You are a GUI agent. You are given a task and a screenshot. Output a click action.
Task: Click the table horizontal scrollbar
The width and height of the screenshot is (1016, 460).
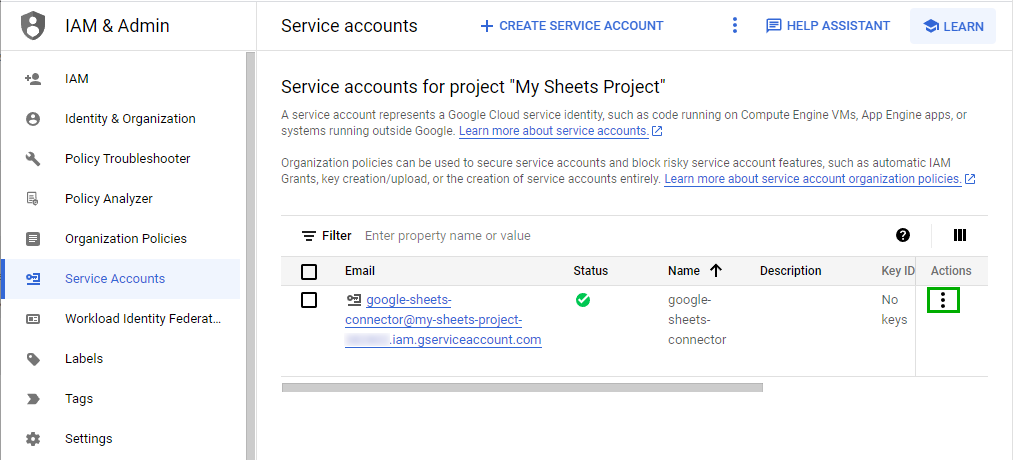click(522, 387)
